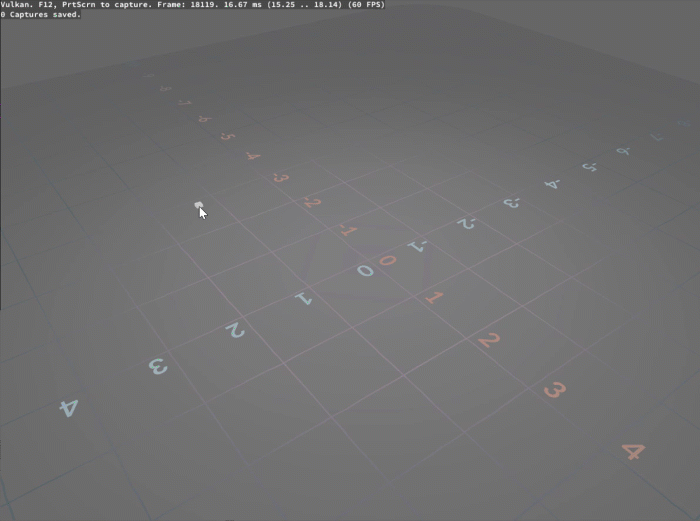
Task: Click the orange "1" grid label
Action: pyautogui.click(x=434, y=297)
